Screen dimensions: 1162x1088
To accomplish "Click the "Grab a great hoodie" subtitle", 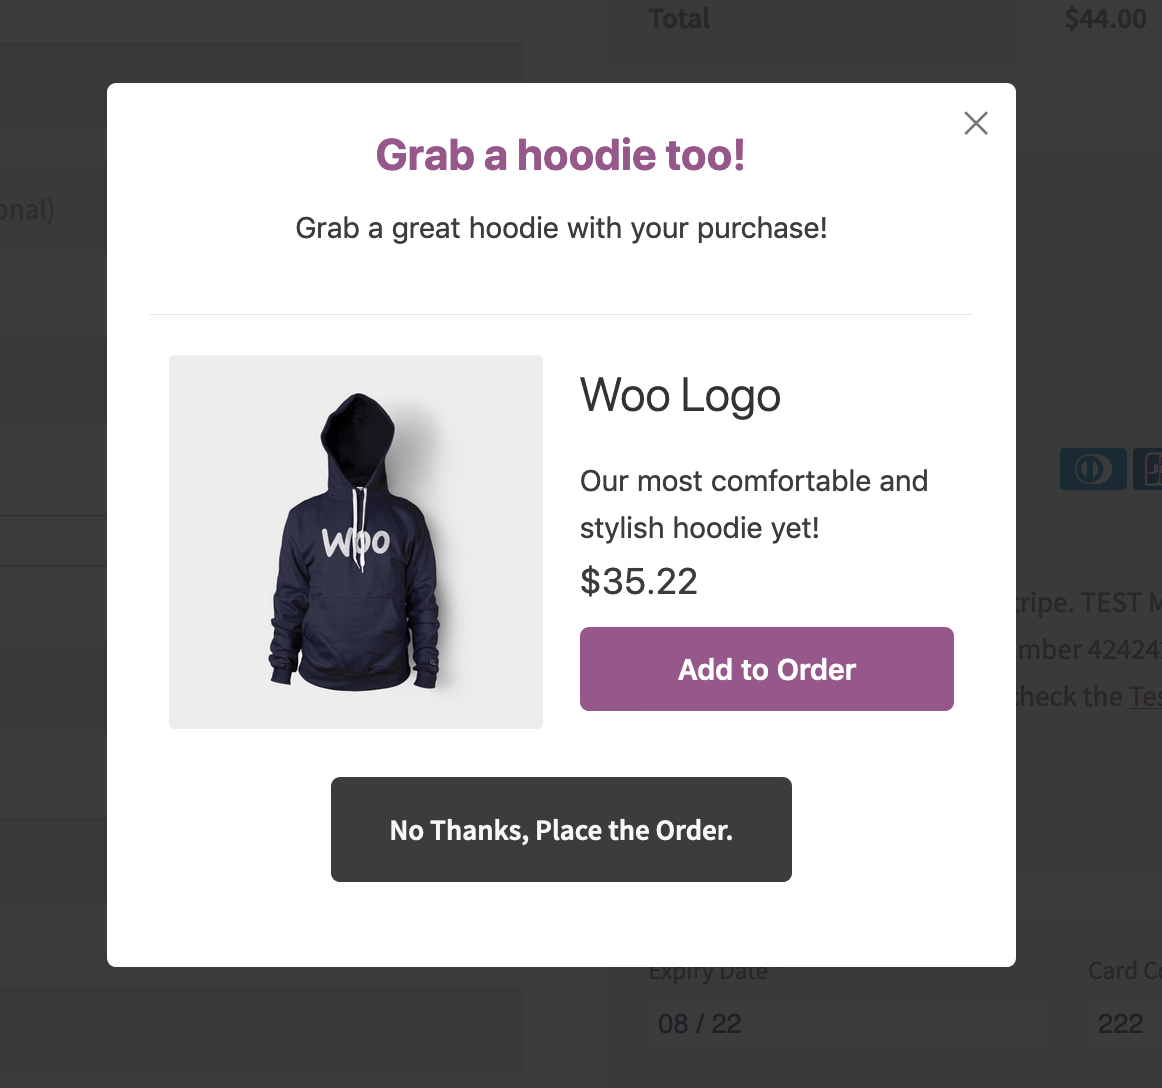I will [561, 228].
